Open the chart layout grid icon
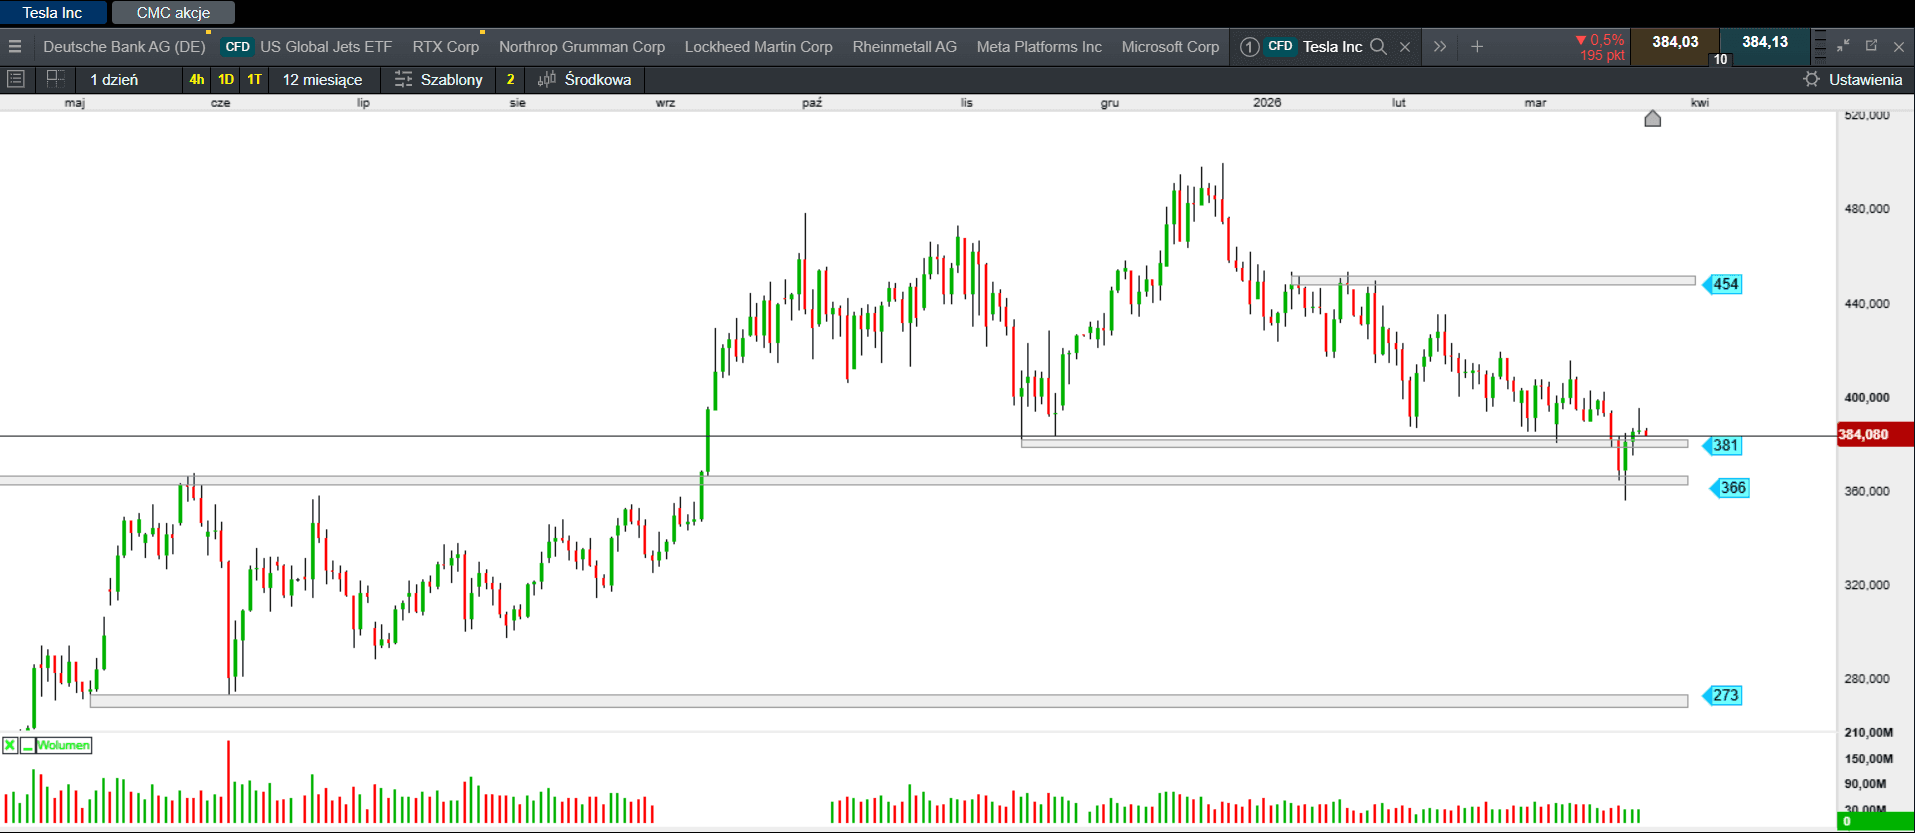The image size is (1915, 833). (56, 79)
